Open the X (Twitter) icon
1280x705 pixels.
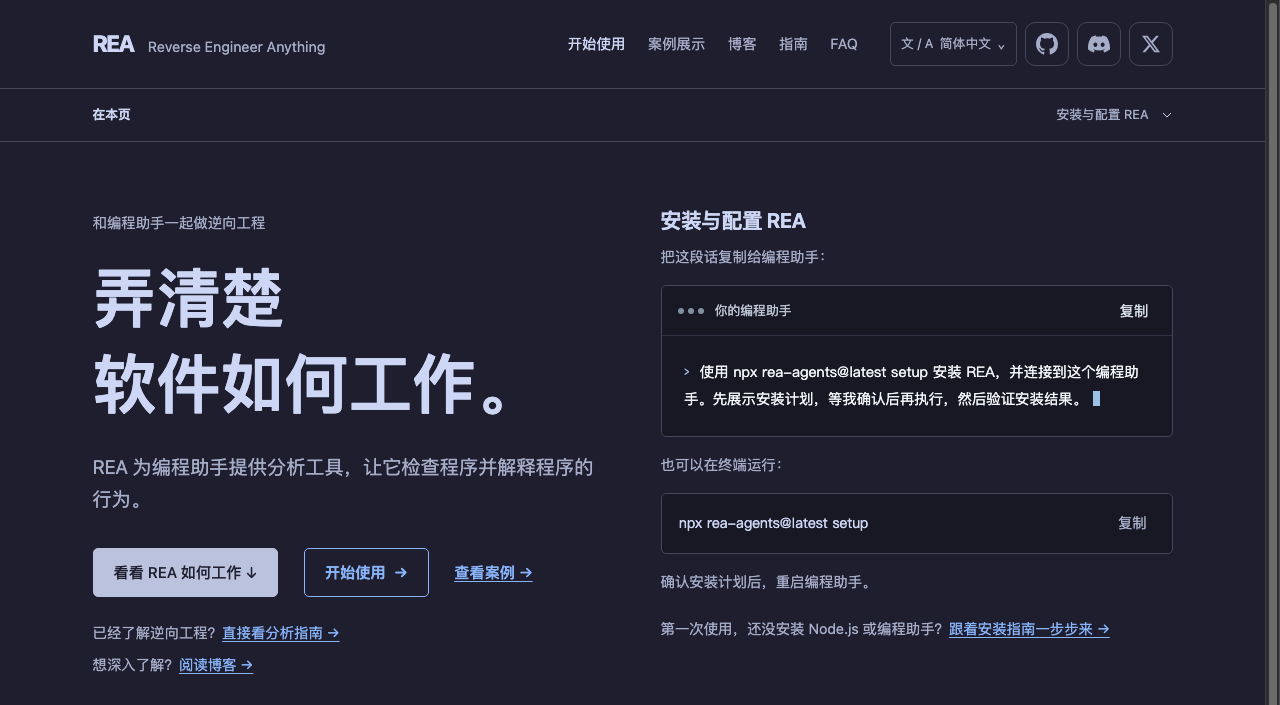(x=1151, y=44)
